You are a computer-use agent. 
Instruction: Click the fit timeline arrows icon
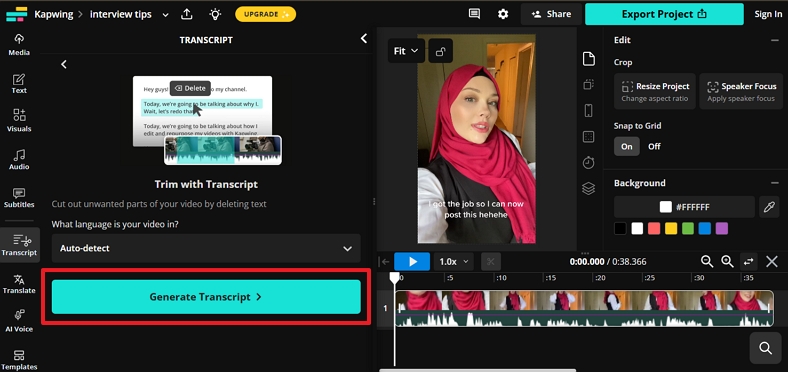click(x=749, y=261)
